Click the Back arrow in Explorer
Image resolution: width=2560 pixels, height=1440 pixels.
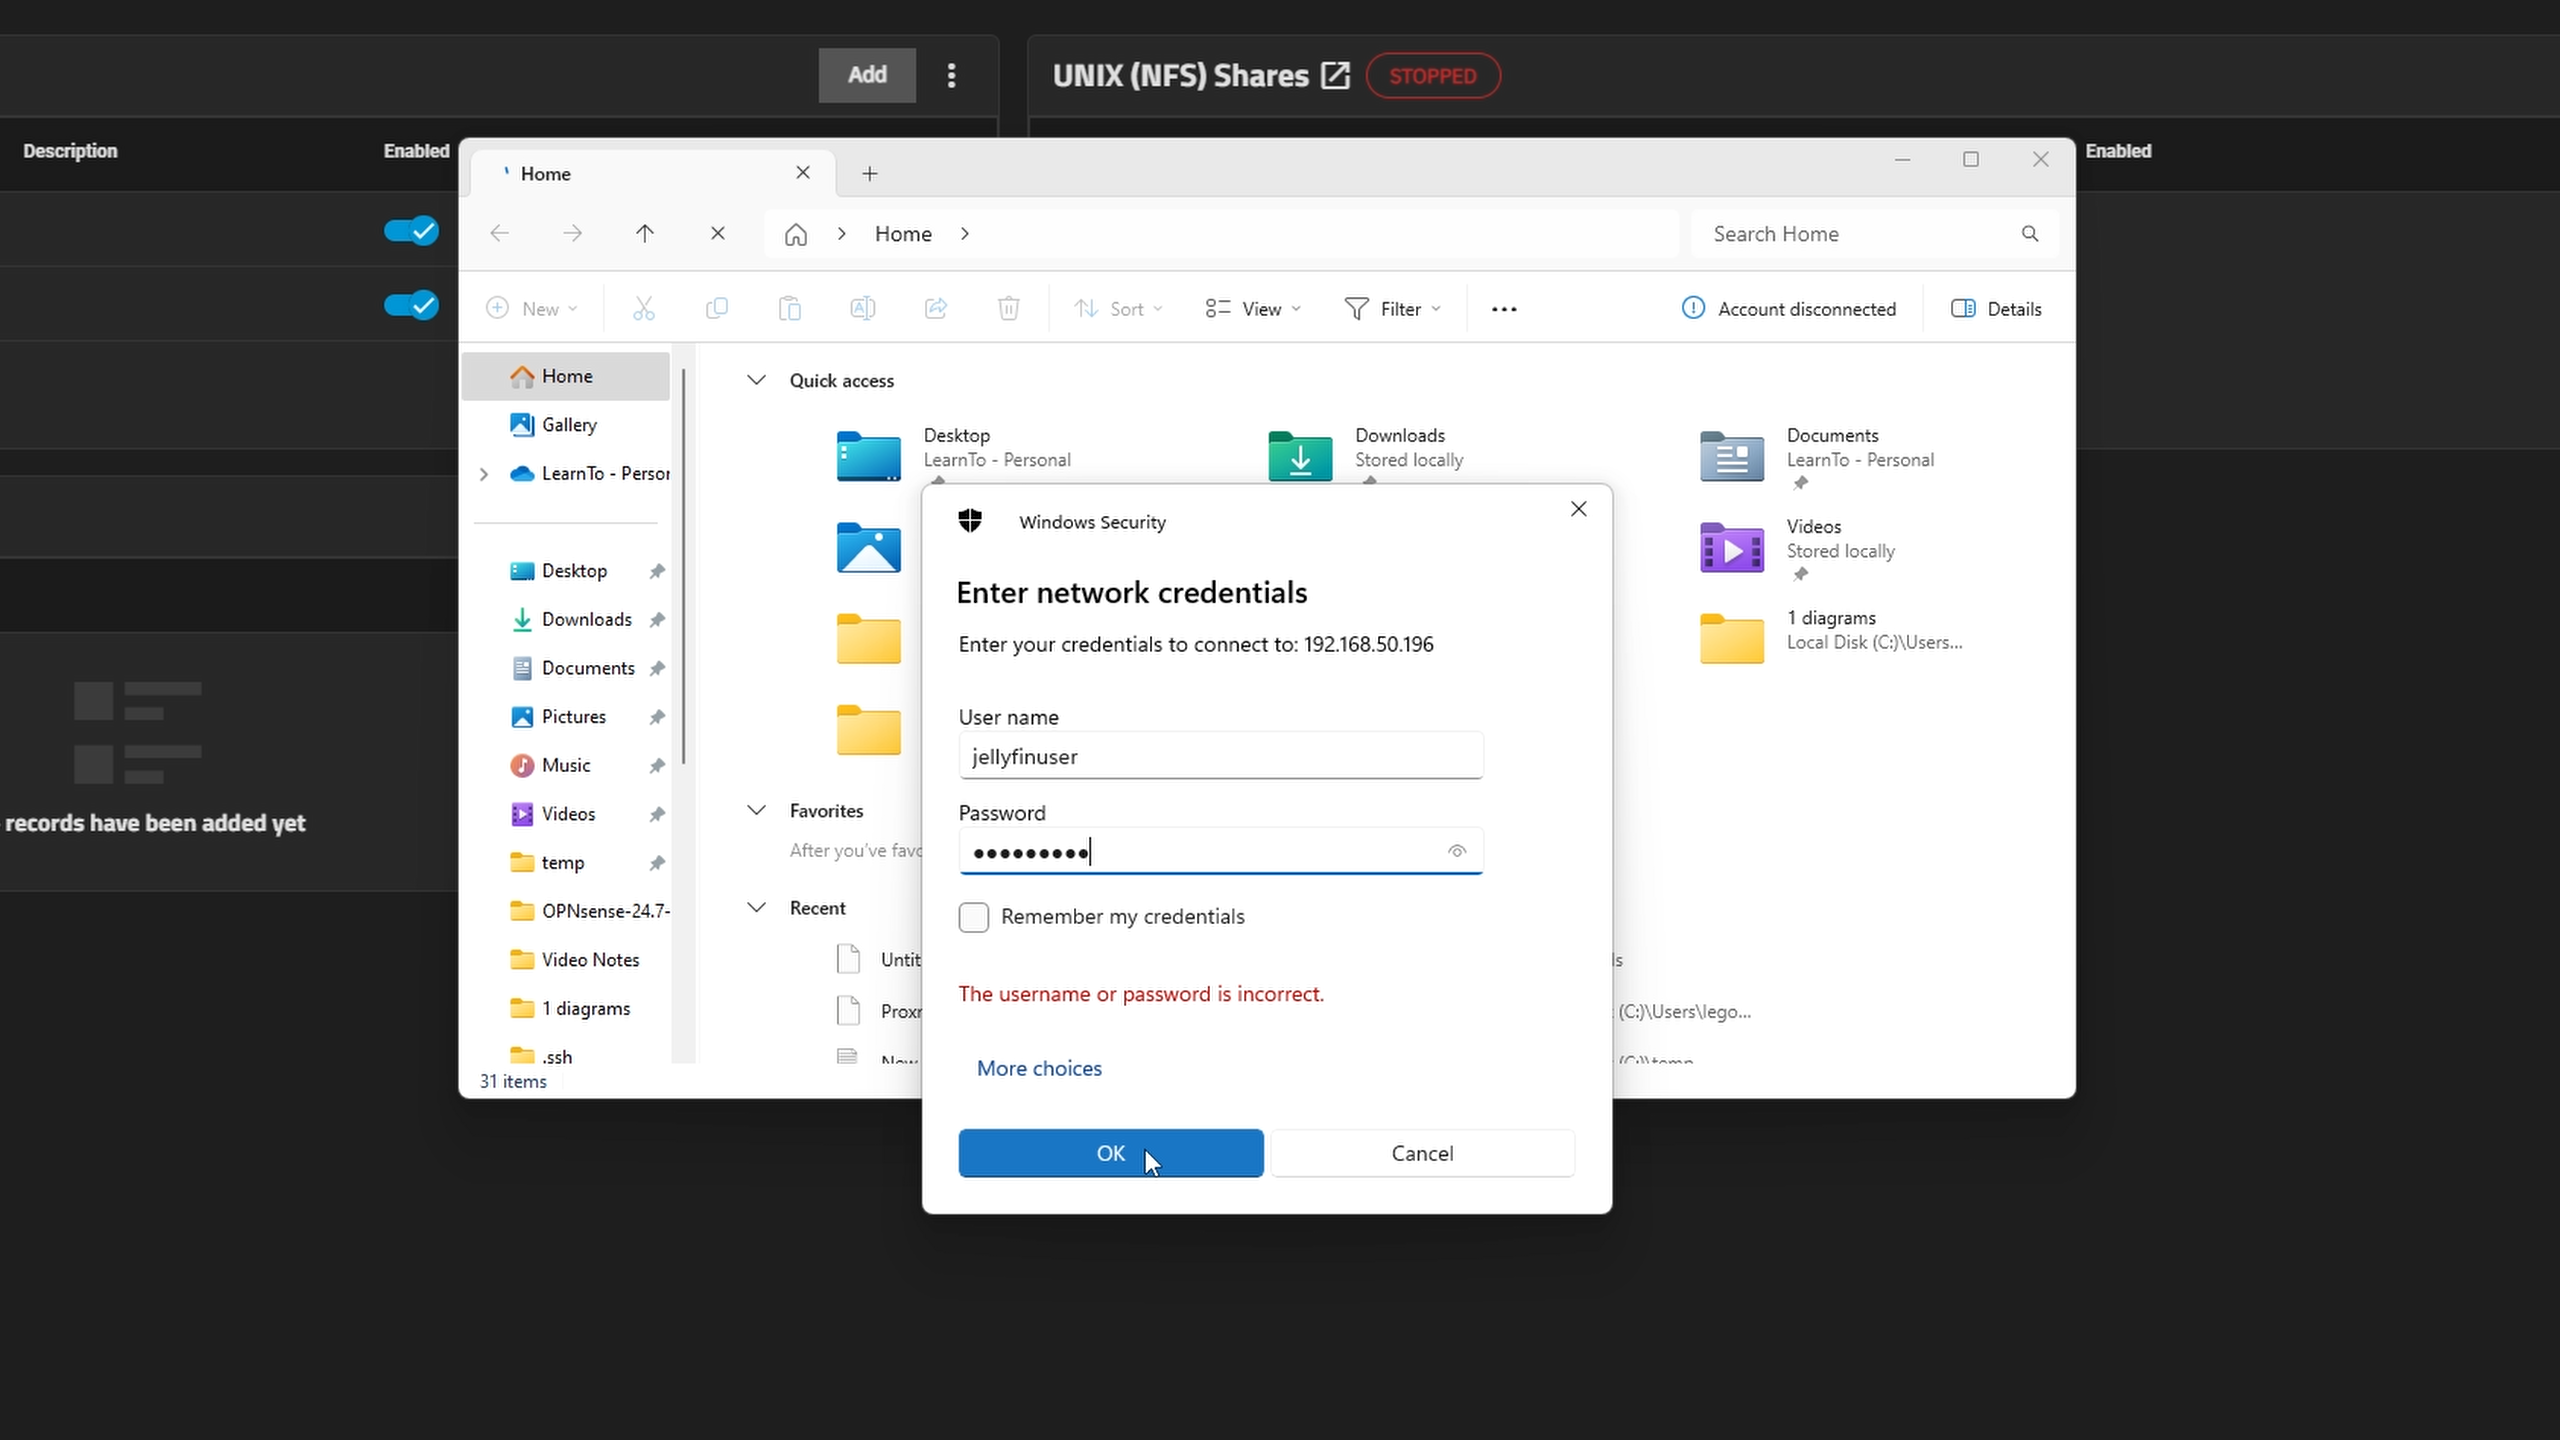[499, 233]
